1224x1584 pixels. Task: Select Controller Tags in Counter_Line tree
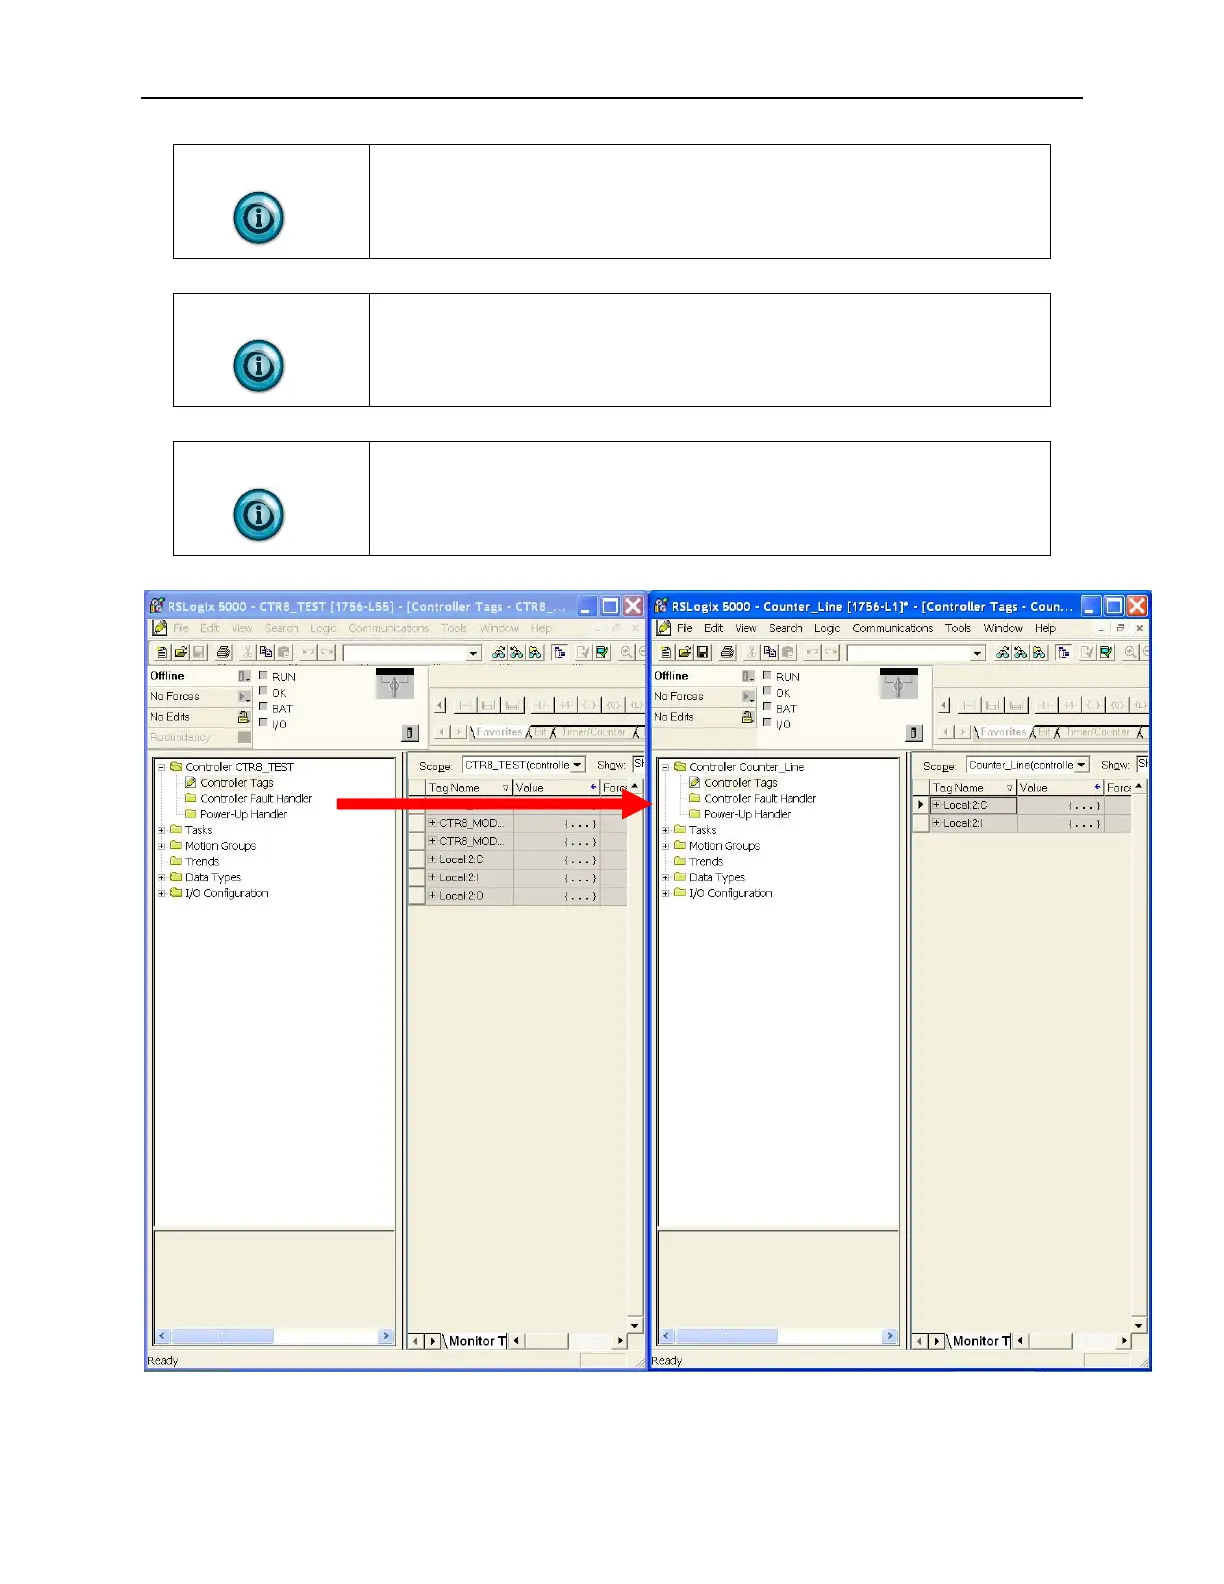click(x=740, y=783)
